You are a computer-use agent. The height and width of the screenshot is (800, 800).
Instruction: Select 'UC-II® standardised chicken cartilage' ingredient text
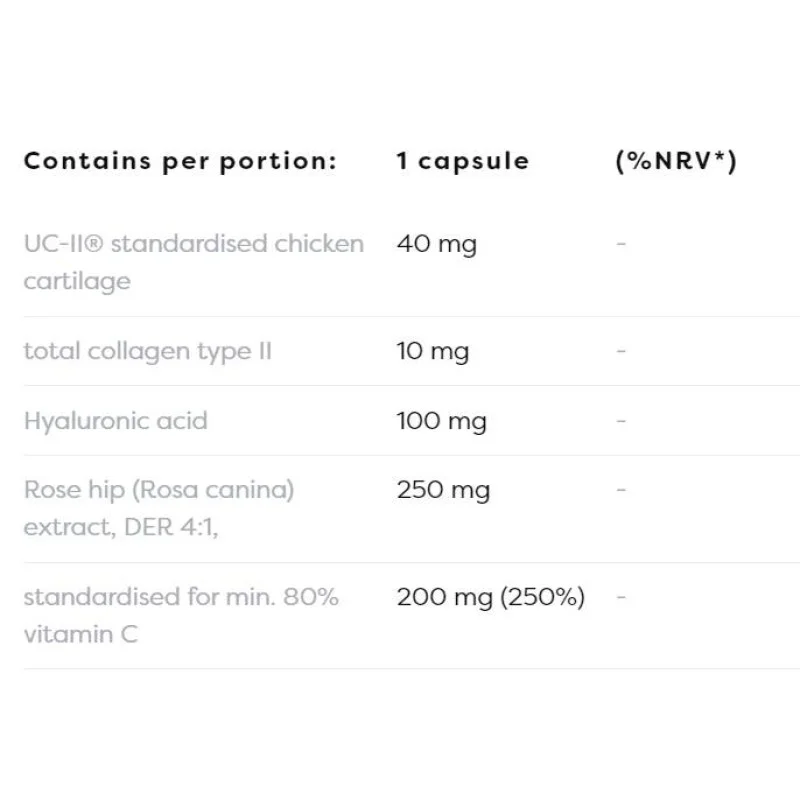pos(193,262)
